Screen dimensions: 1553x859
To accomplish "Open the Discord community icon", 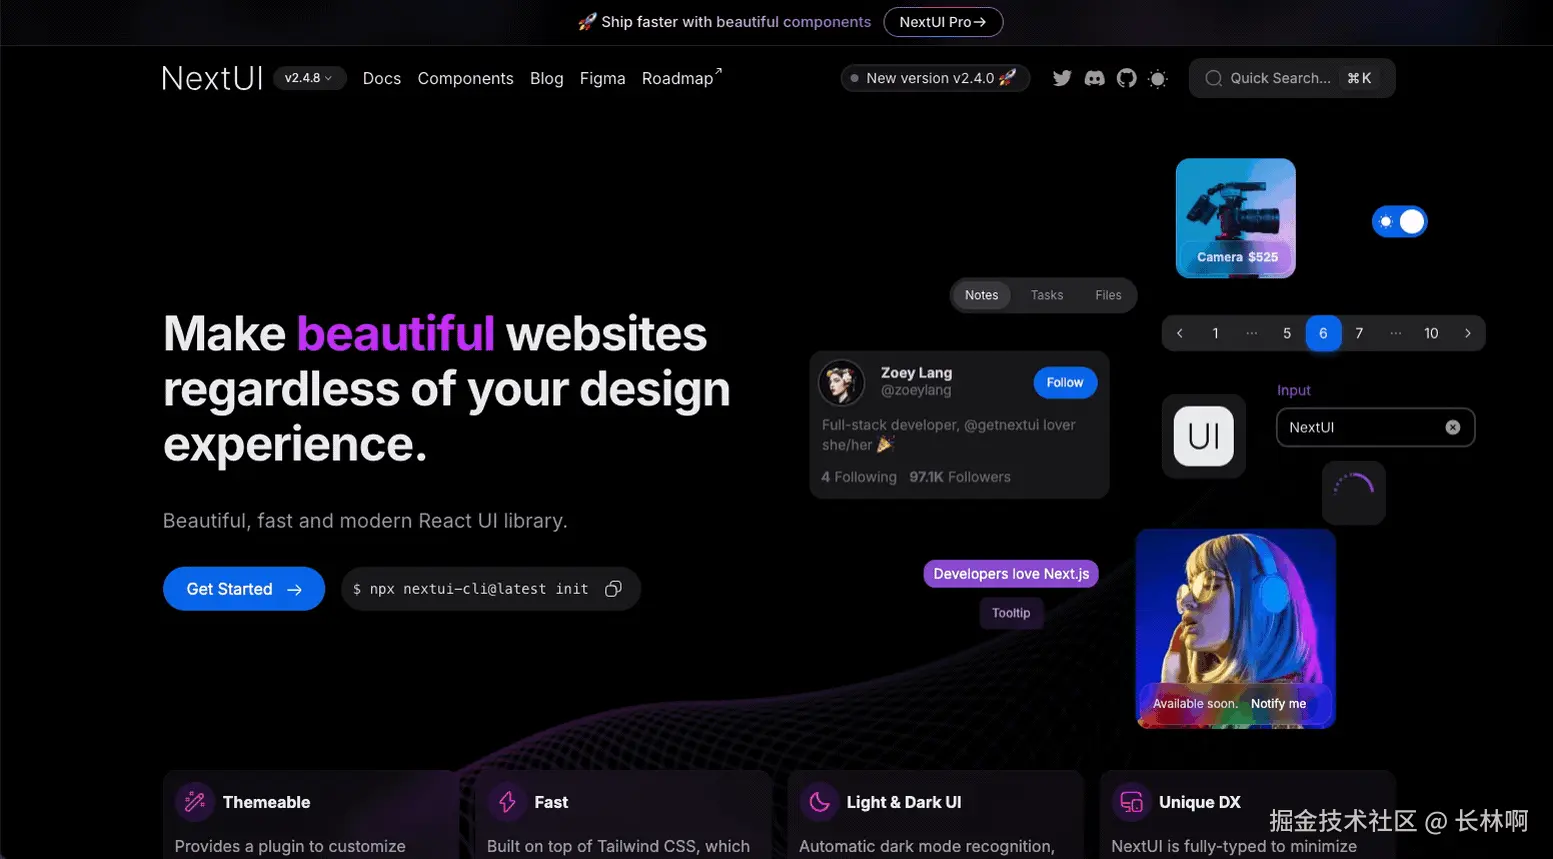I will point(1095,78).
